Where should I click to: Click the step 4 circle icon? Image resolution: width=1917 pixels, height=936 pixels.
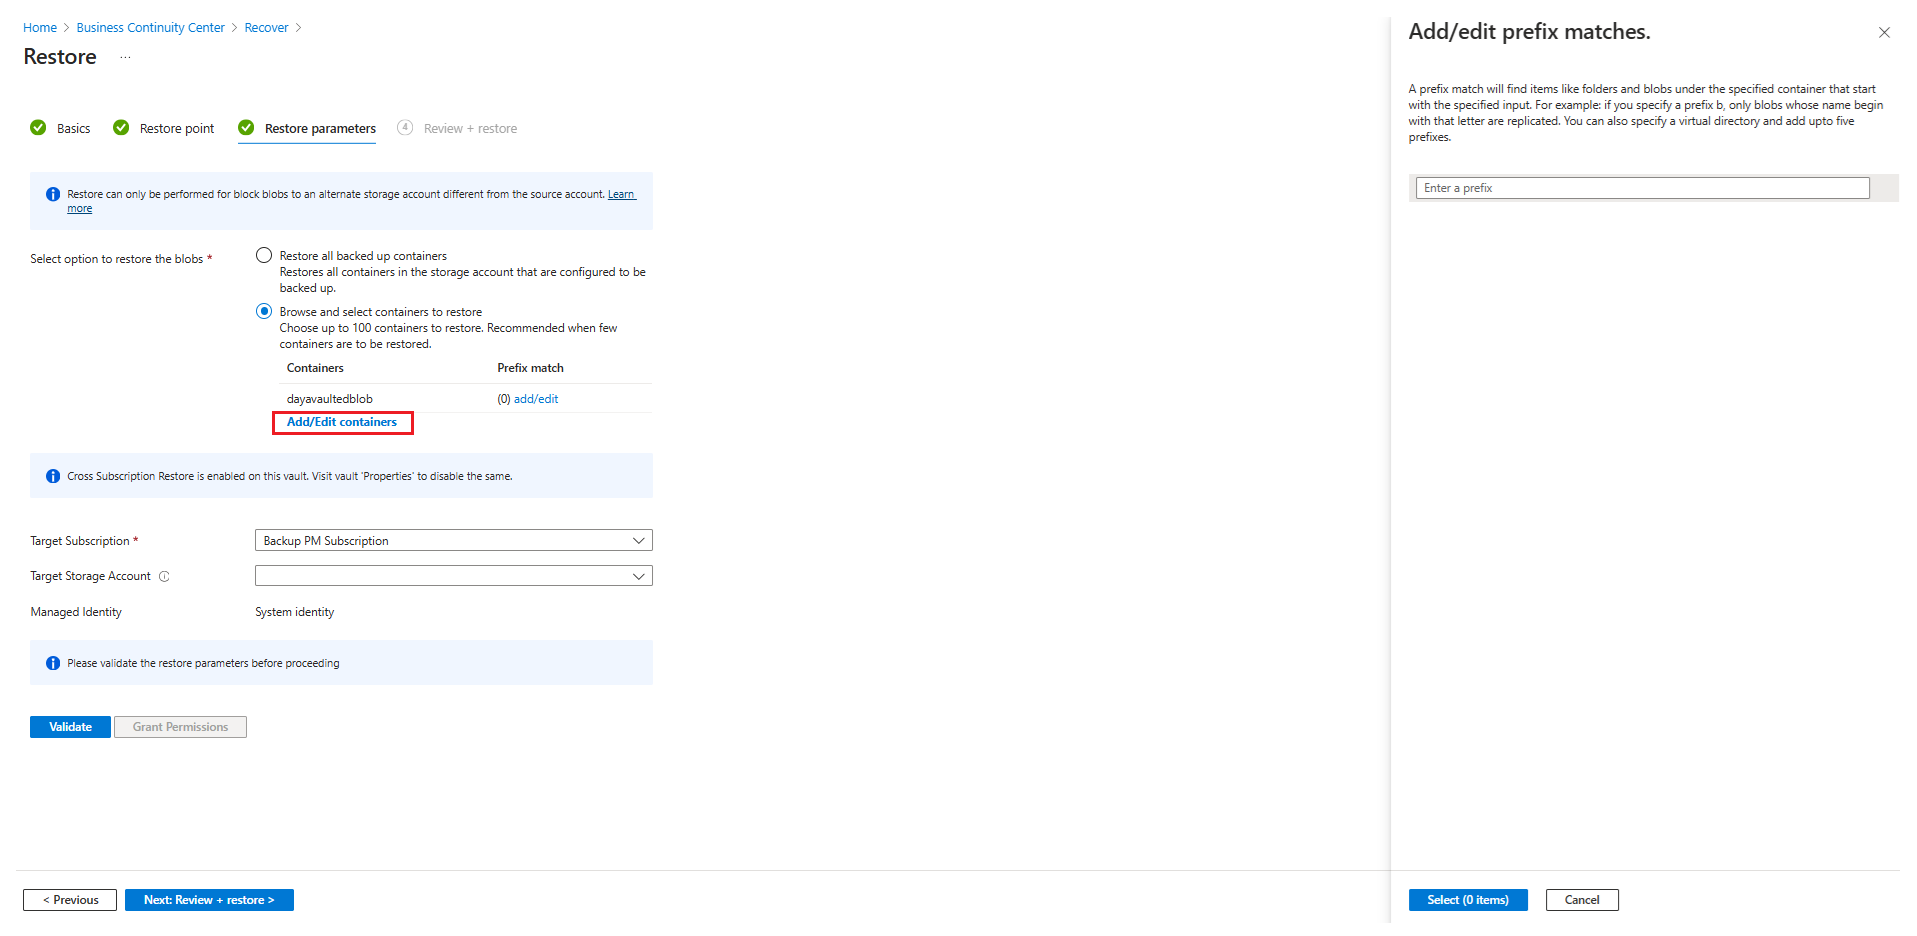coord(405,128)
